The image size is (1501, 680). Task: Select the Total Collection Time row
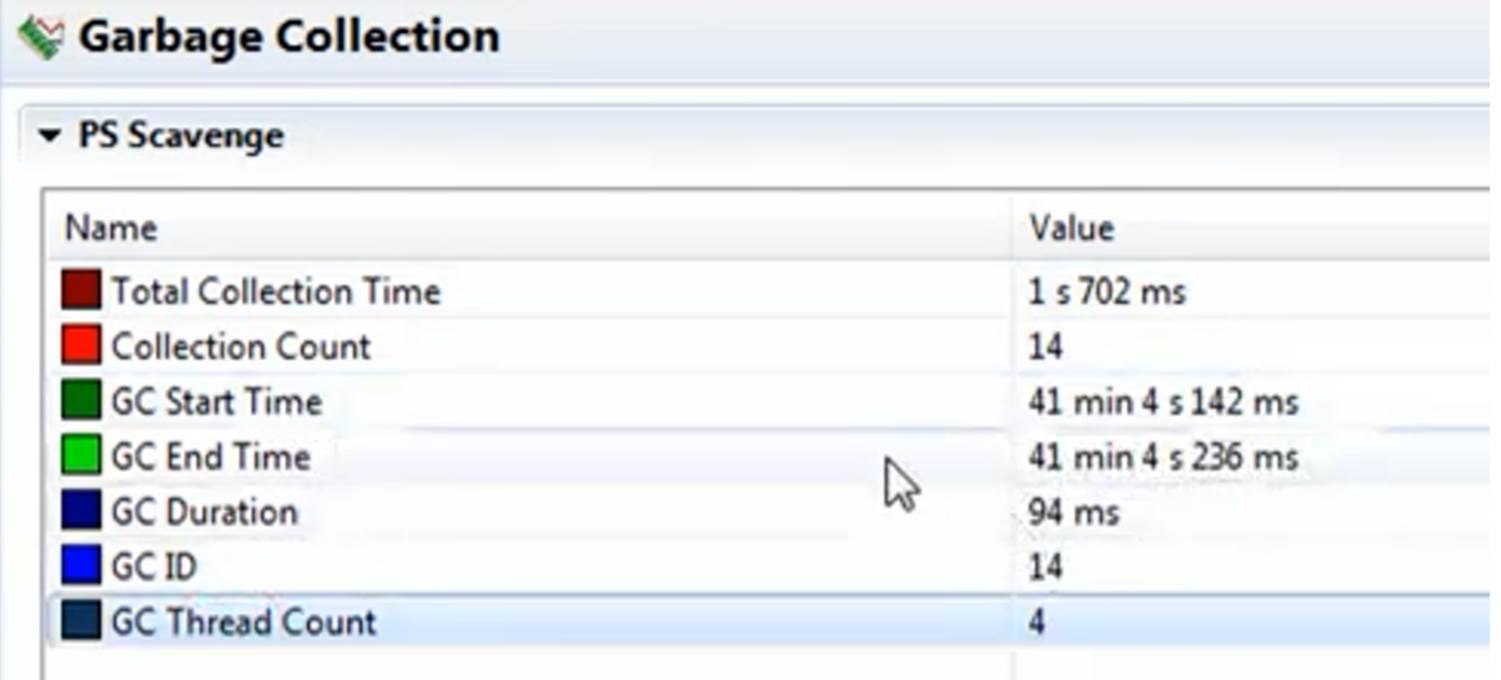pos(275,292)
